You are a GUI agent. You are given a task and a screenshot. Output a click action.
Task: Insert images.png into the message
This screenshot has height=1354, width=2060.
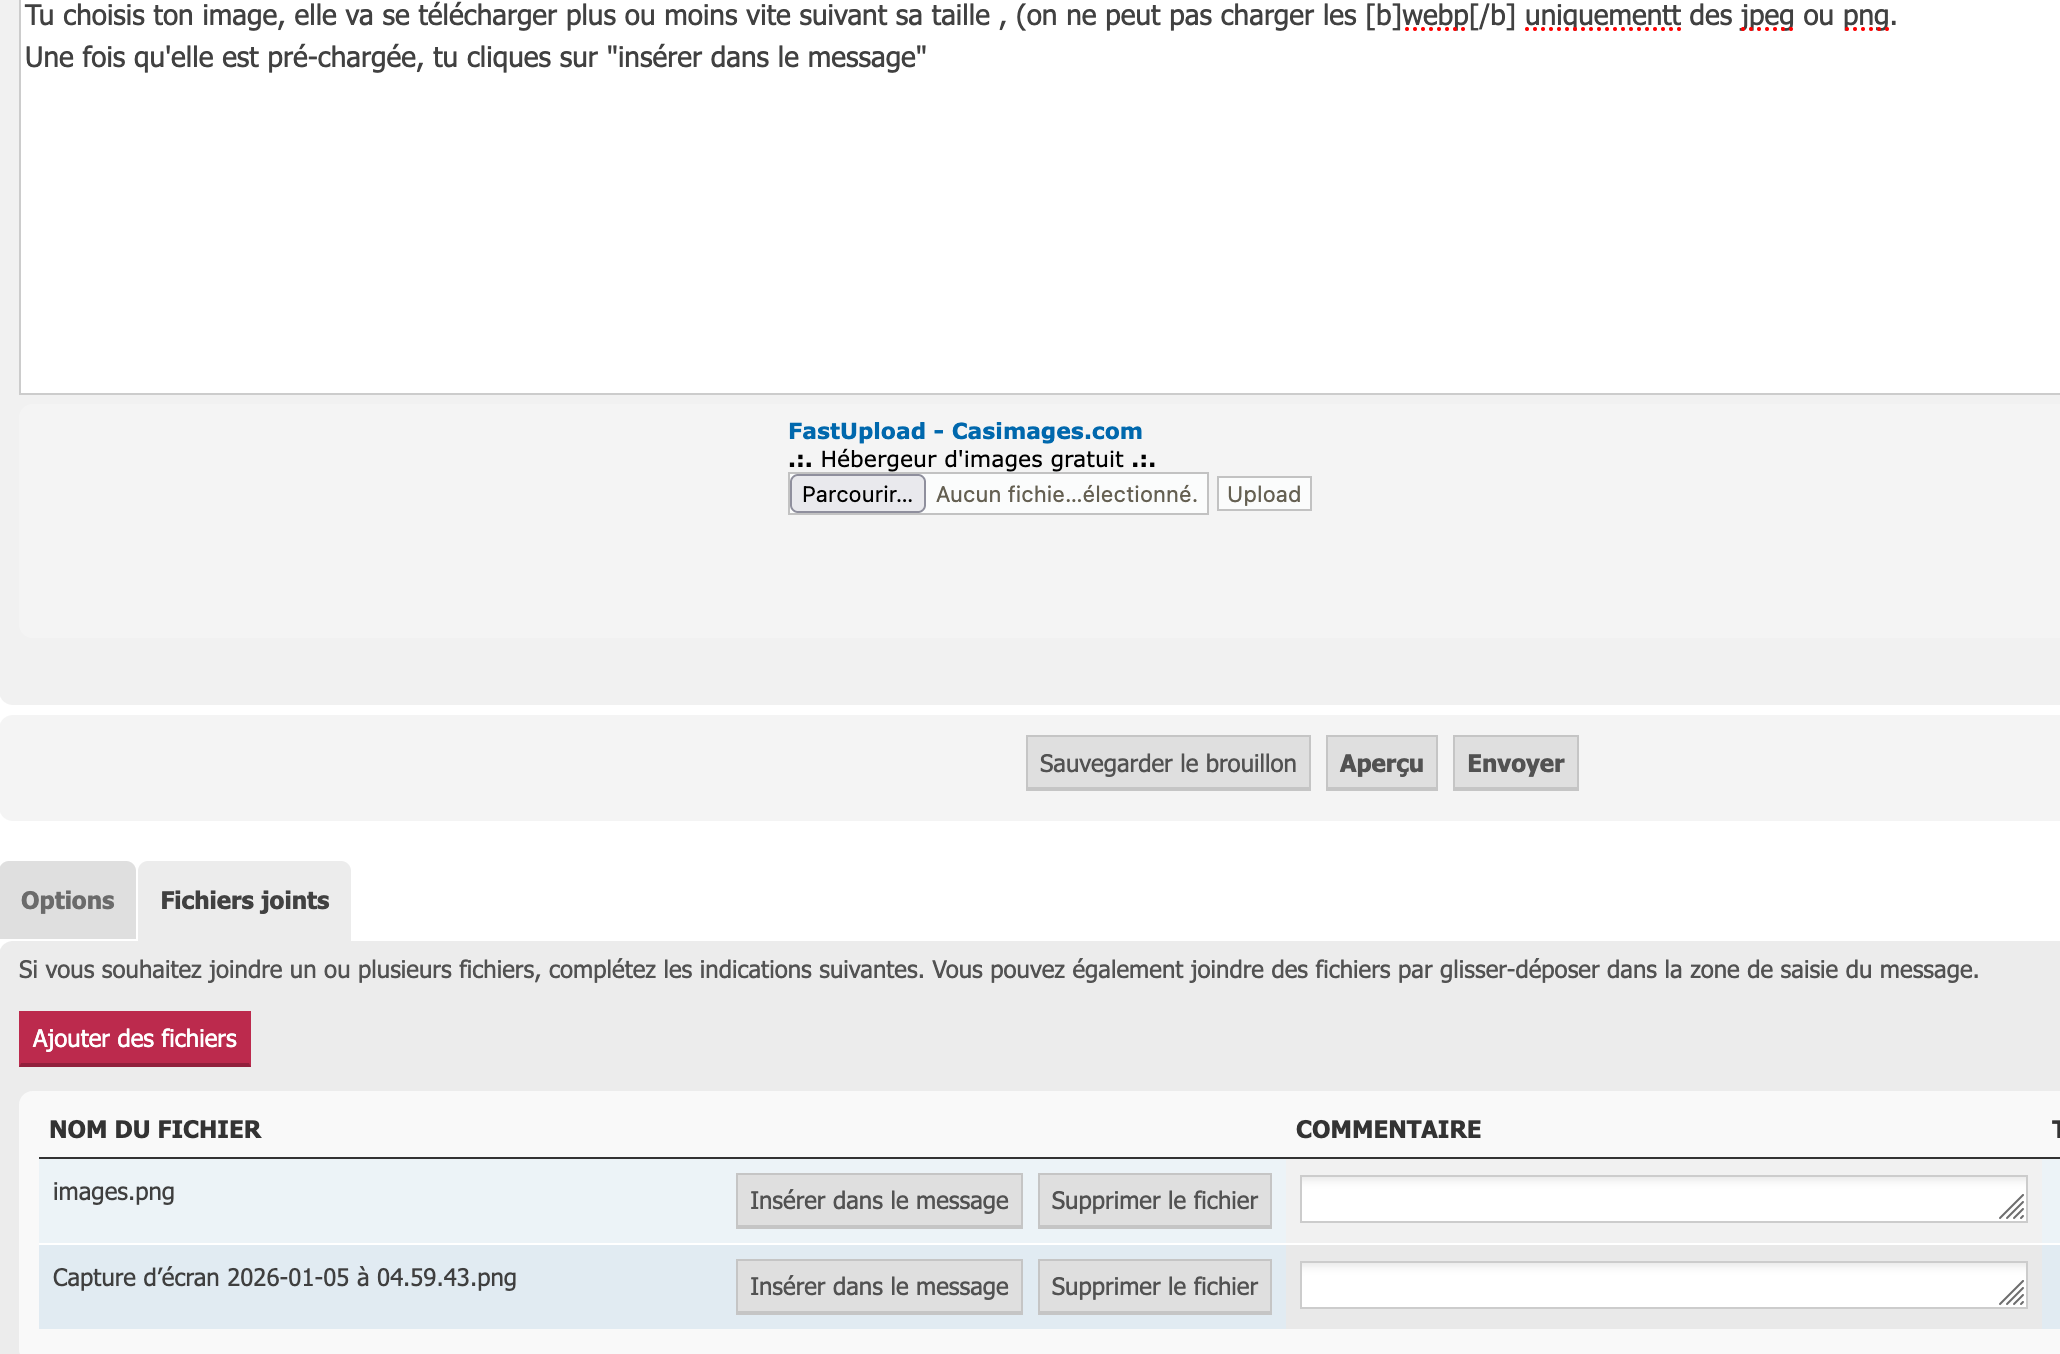tap(878, 1200)
